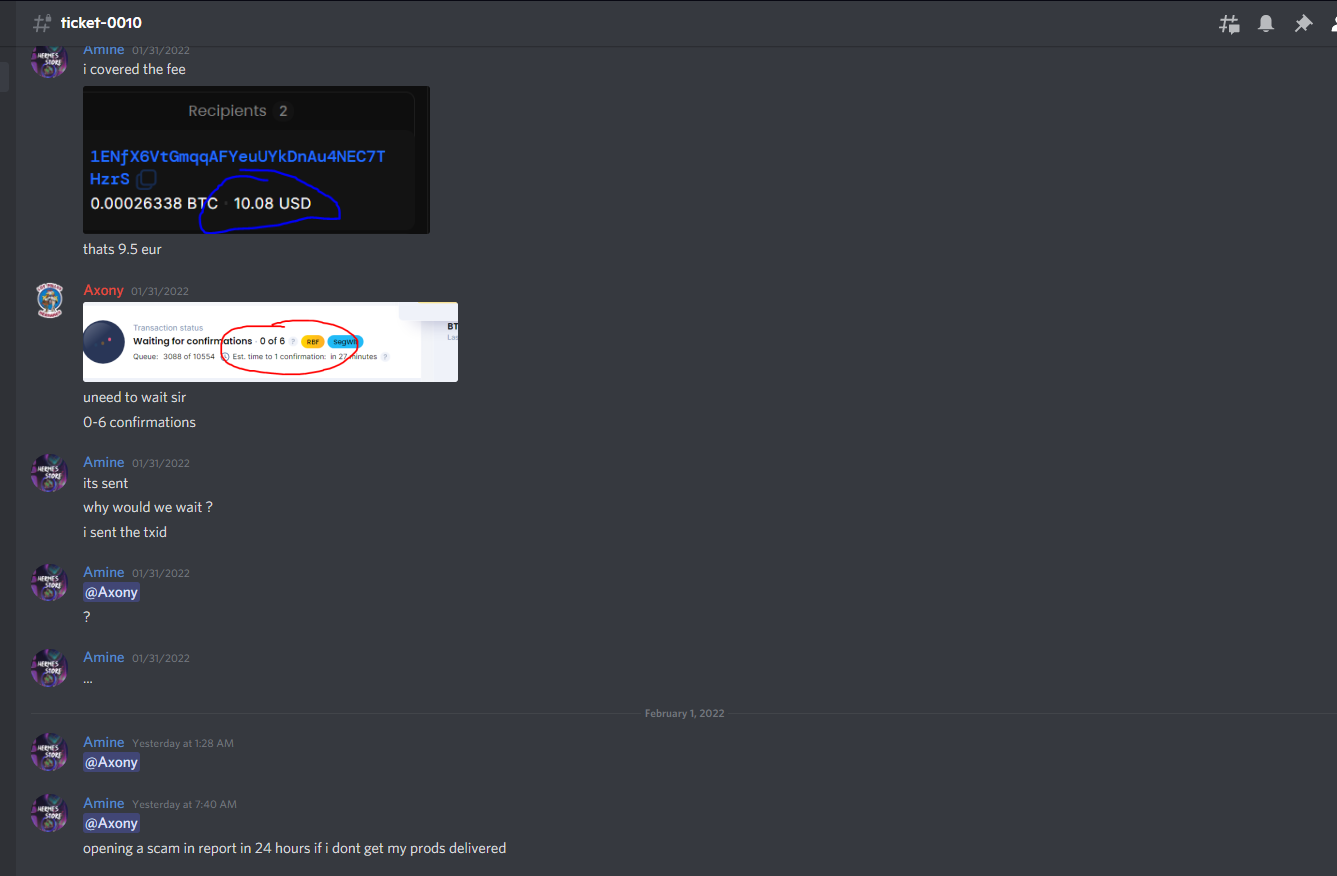
Task: Copy the bitcoin address with copy icon
Action: pyautogui.click(x=147, y=179)
